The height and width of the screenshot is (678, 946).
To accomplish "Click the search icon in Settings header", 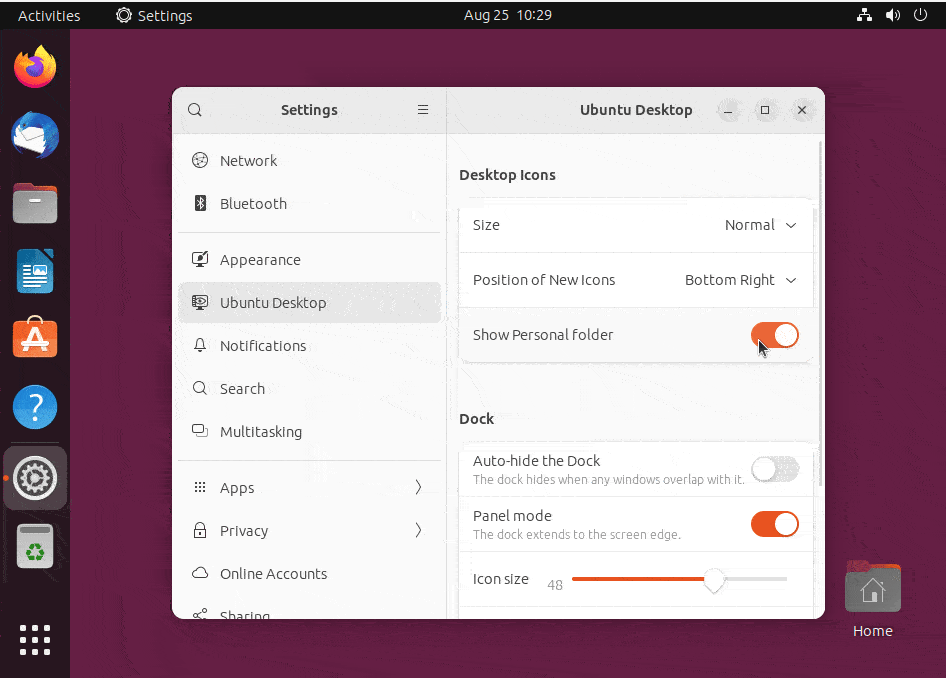I will 194,110.
